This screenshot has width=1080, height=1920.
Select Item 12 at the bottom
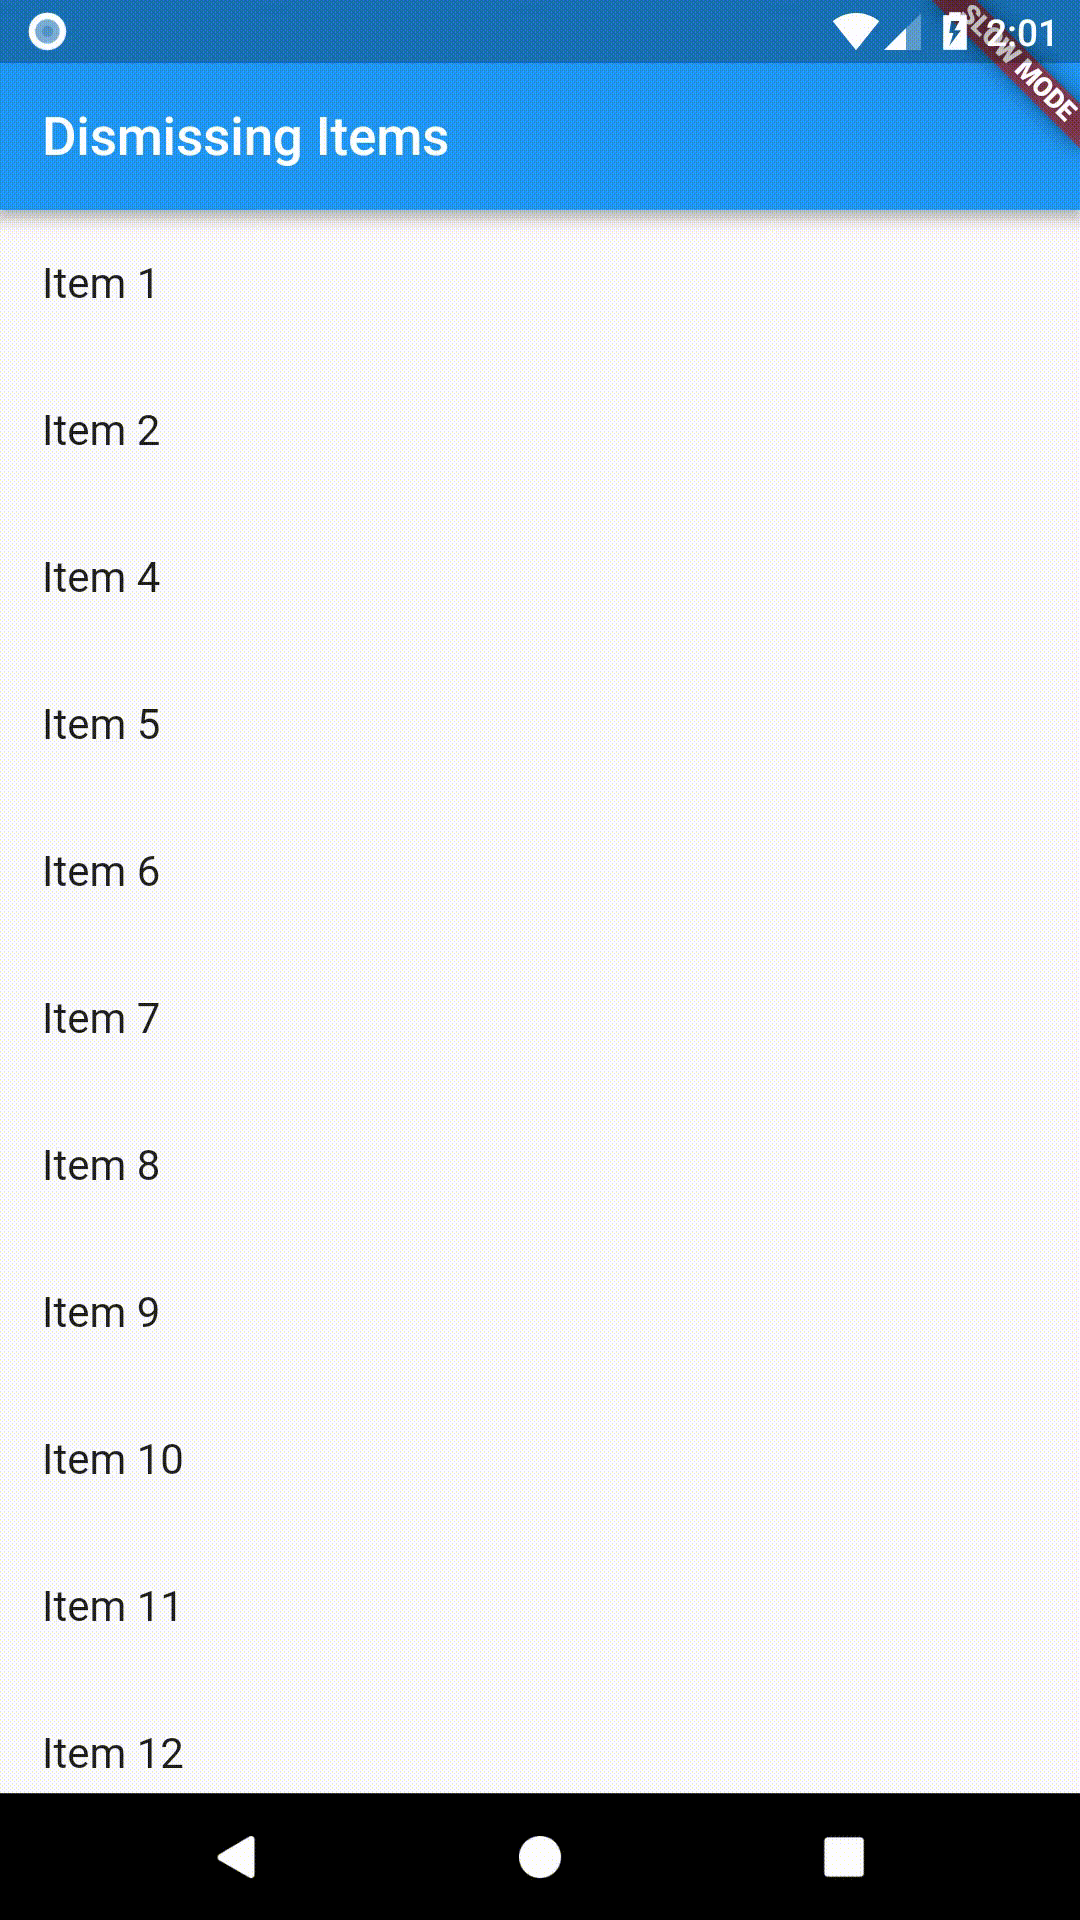click(x=112, y=1754)
